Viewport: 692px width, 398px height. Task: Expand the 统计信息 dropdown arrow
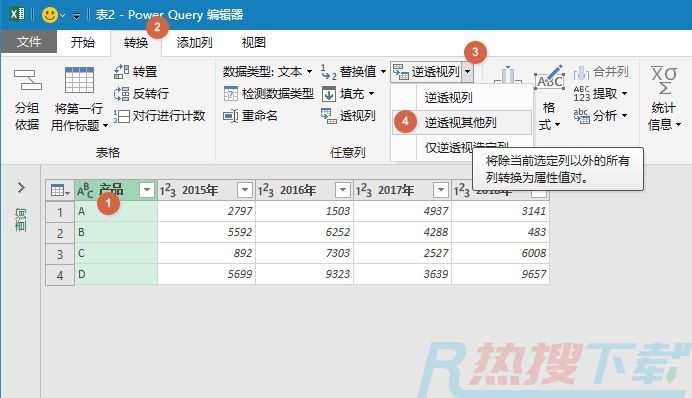pos(678,125)
